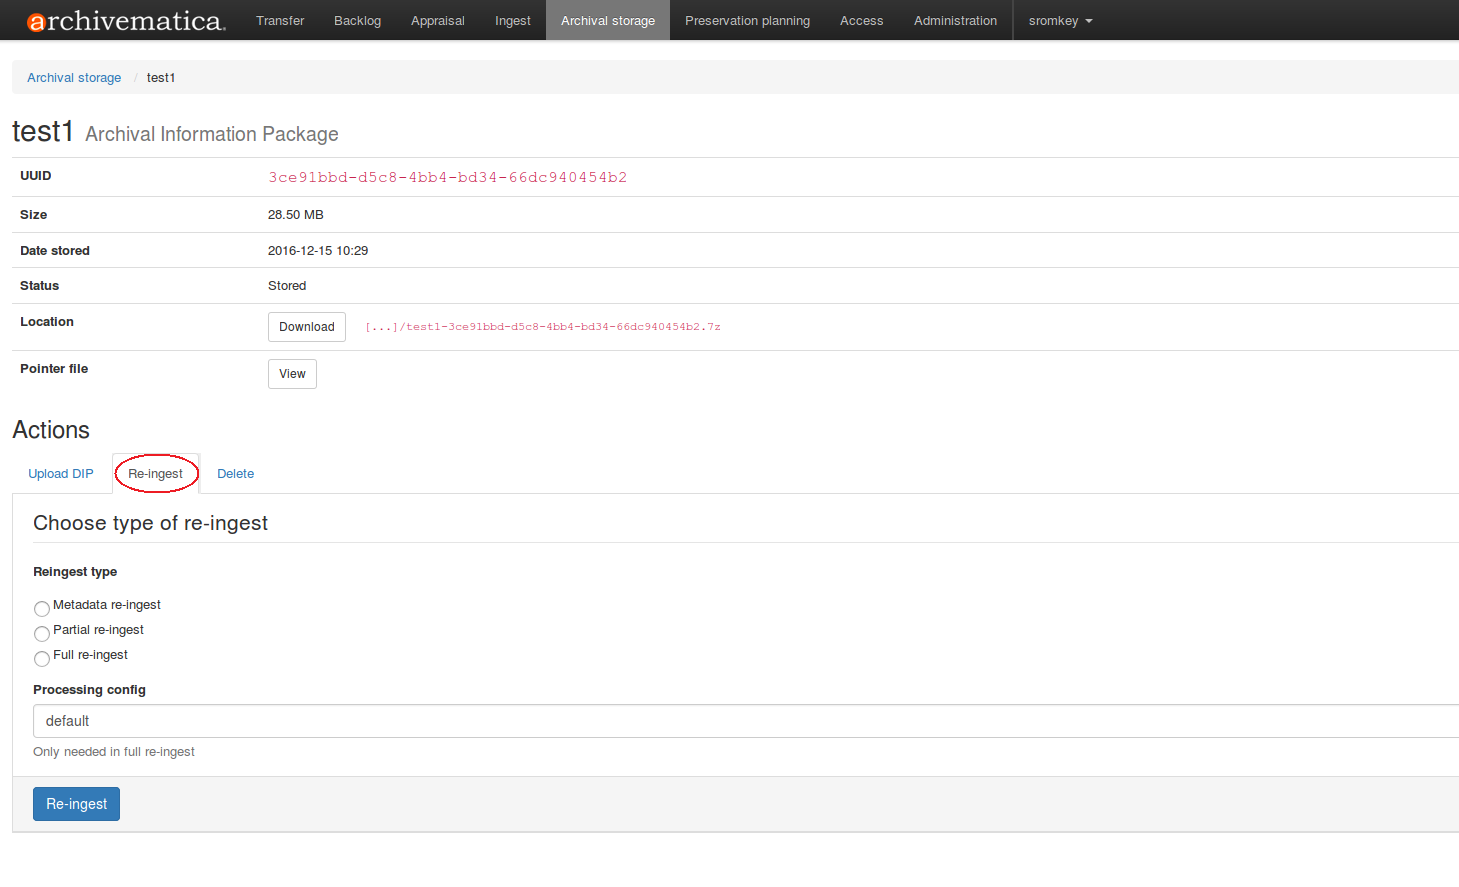This screenshot has width=1459, height=887.
Task: Choose Partial re-ingest radio option
Action: click(42, 634)
